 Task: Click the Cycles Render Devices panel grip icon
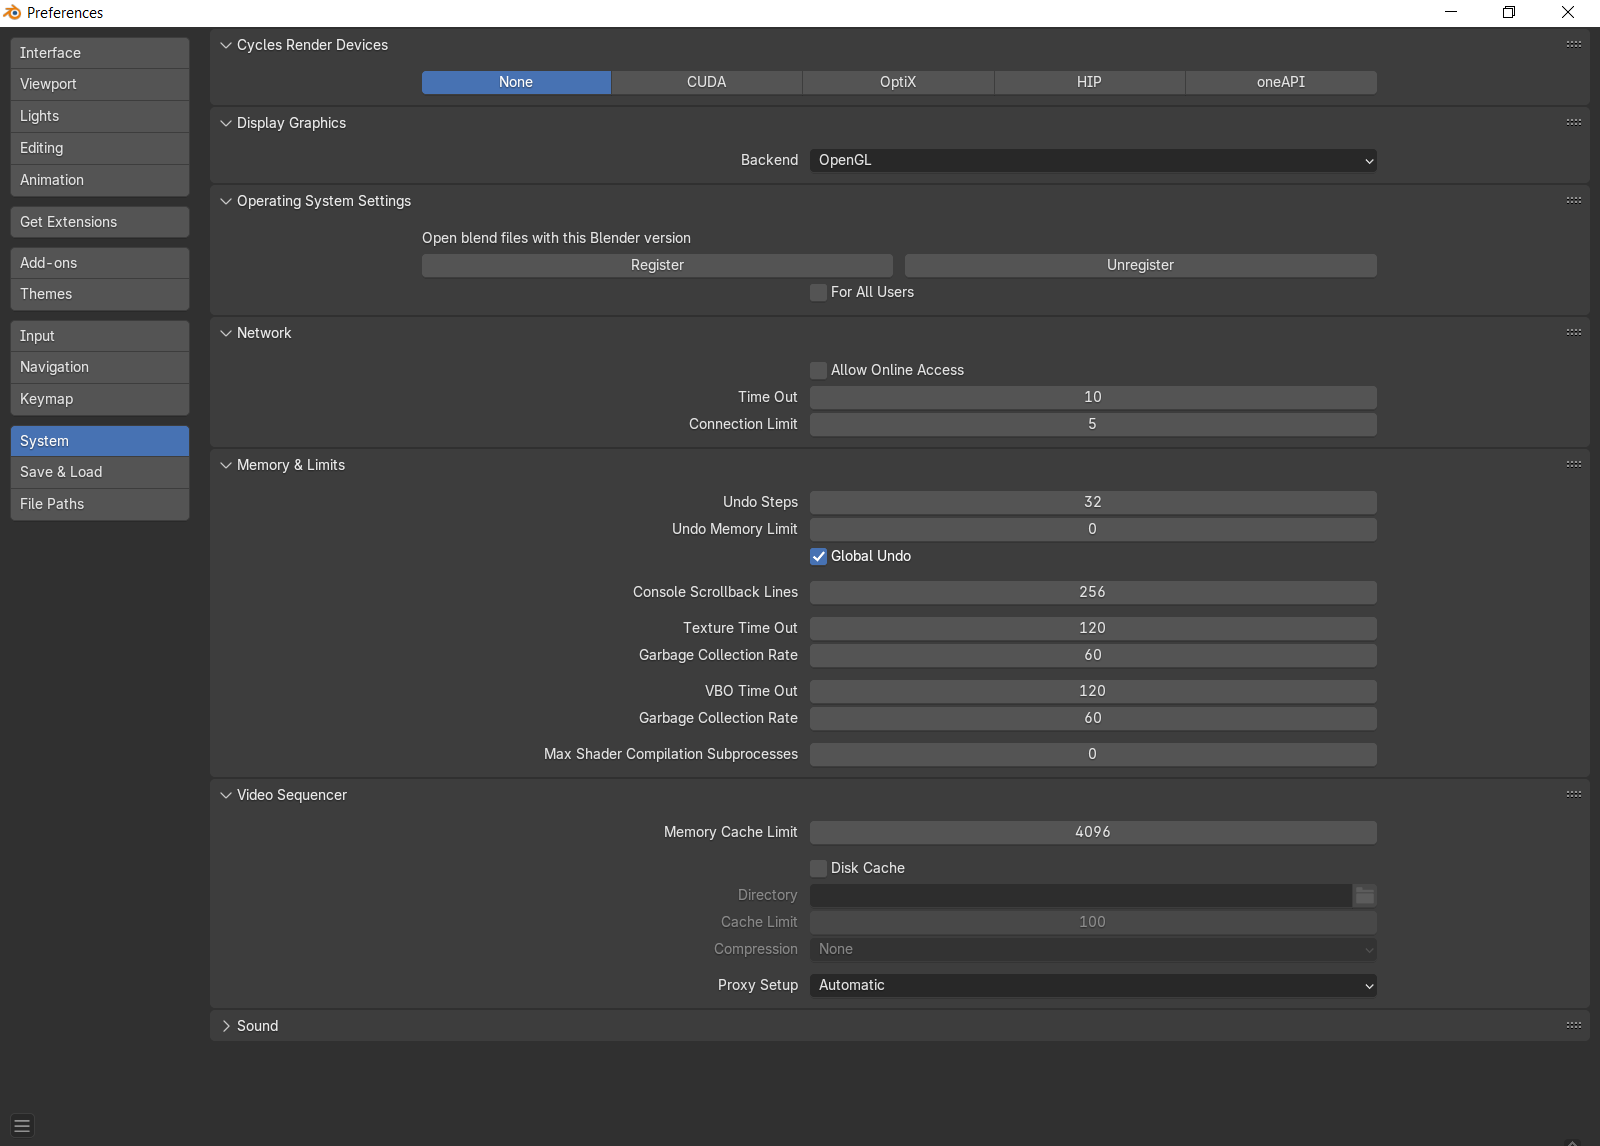(1573, 44)
